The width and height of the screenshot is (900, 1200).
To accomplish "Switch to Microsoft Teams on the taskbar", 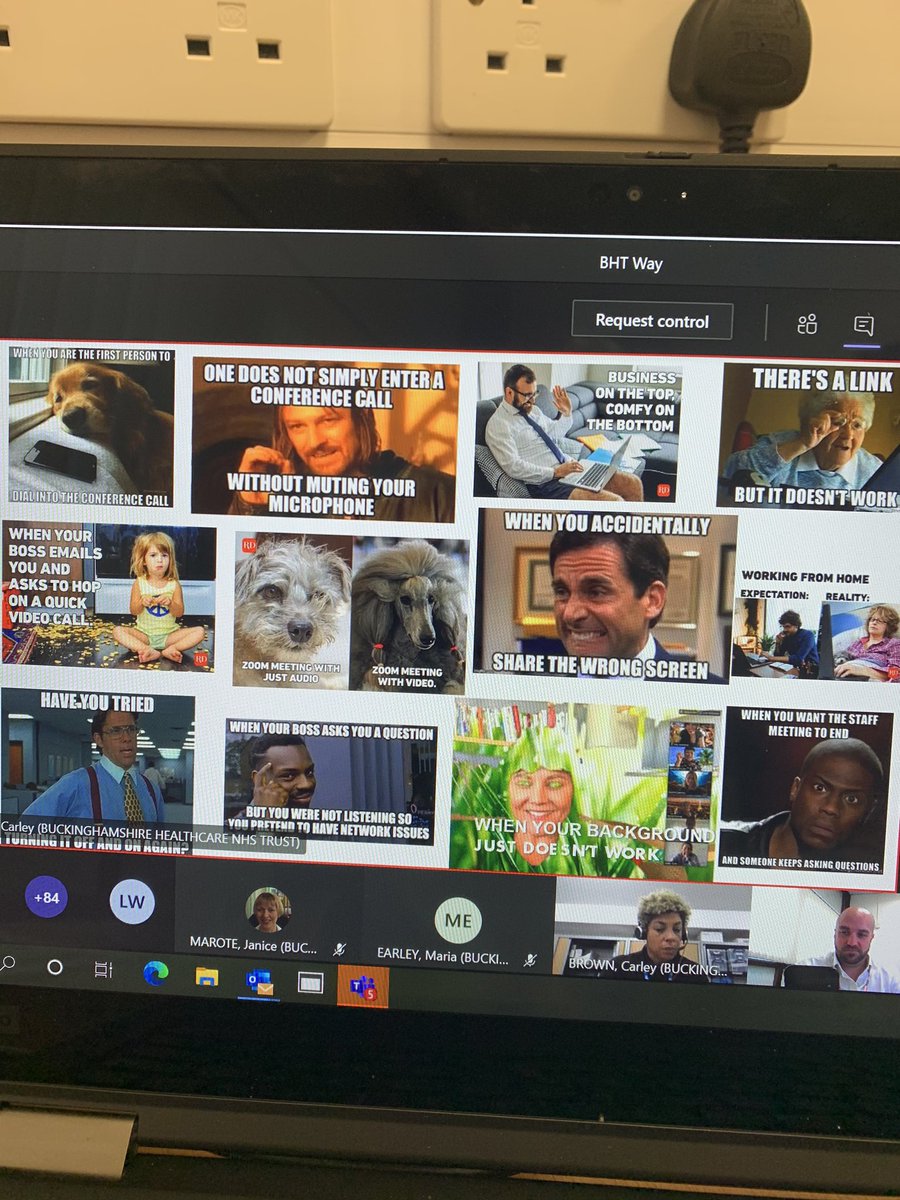I will click(363, 987).
